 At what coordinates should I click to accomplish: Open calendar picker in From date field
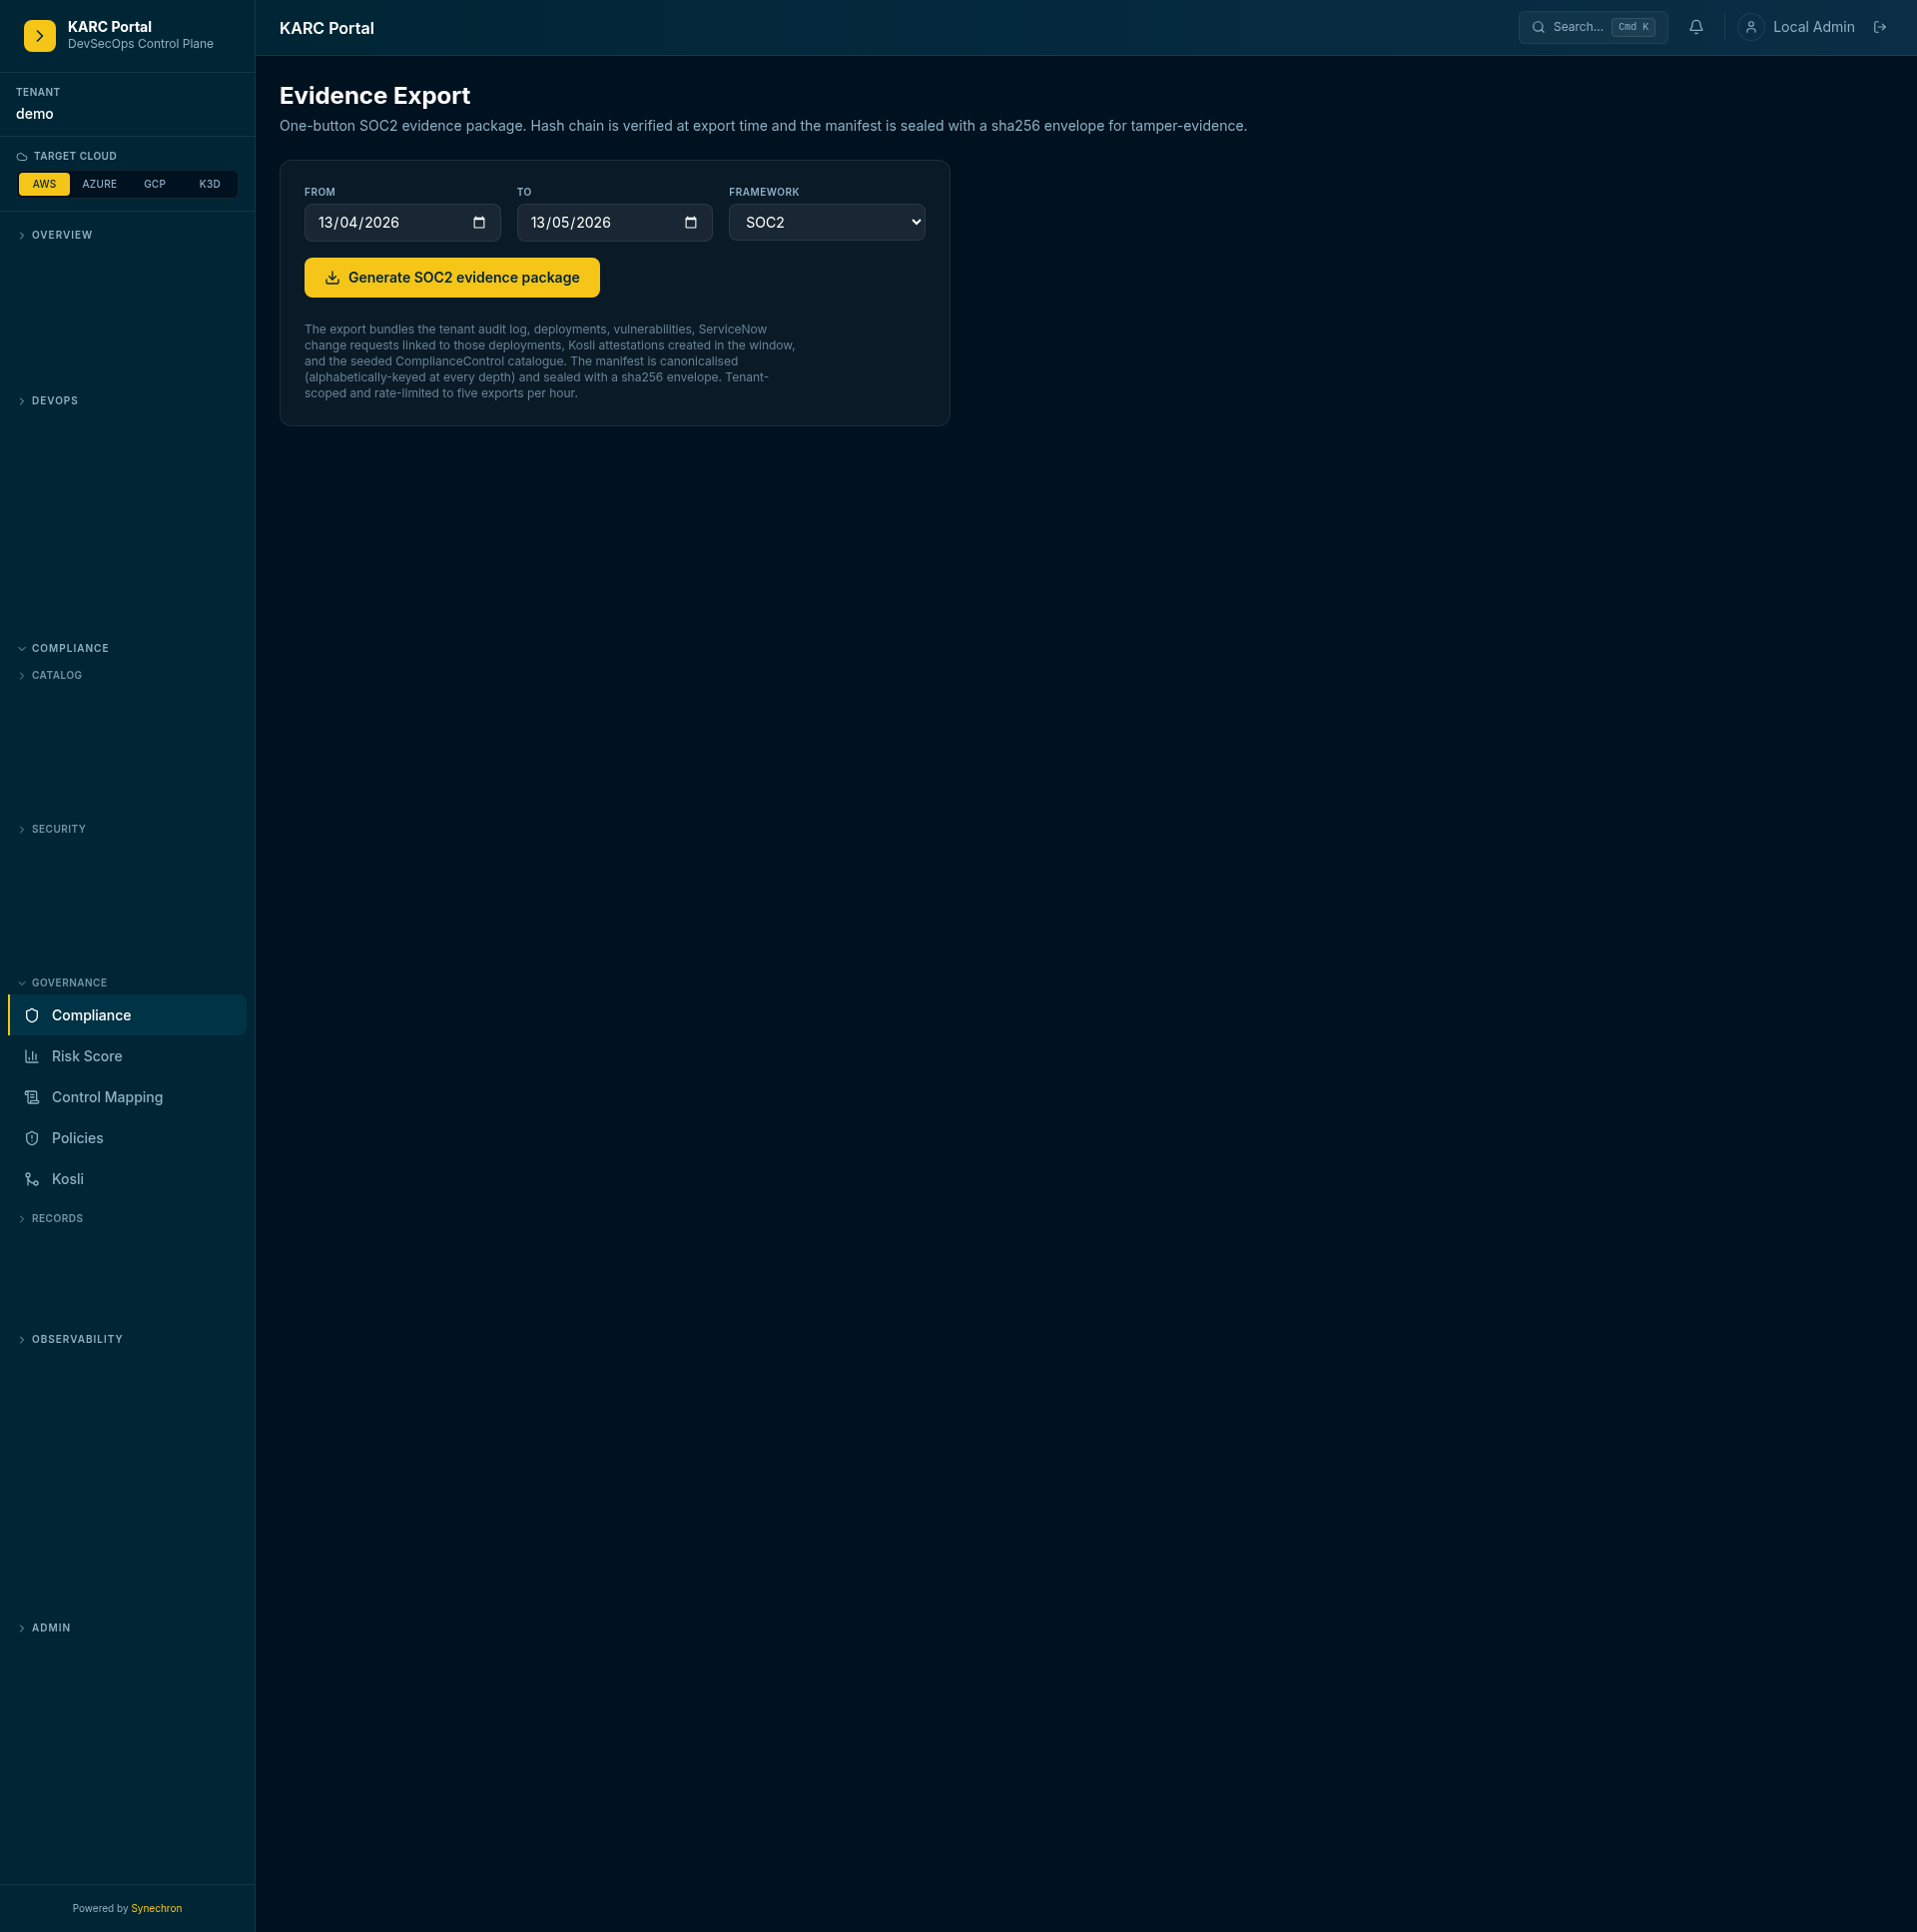coord(479,222)
